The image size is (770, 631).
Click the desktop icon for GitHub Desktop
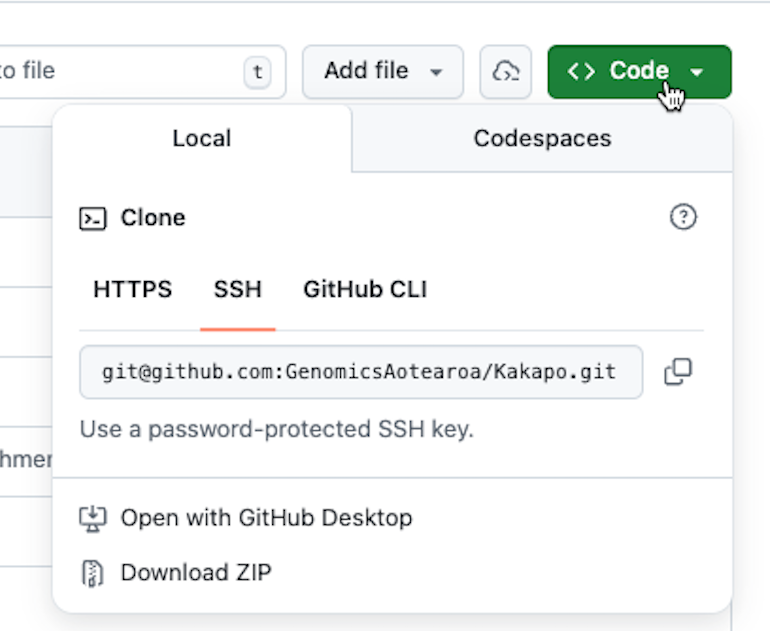pos(92,518)
